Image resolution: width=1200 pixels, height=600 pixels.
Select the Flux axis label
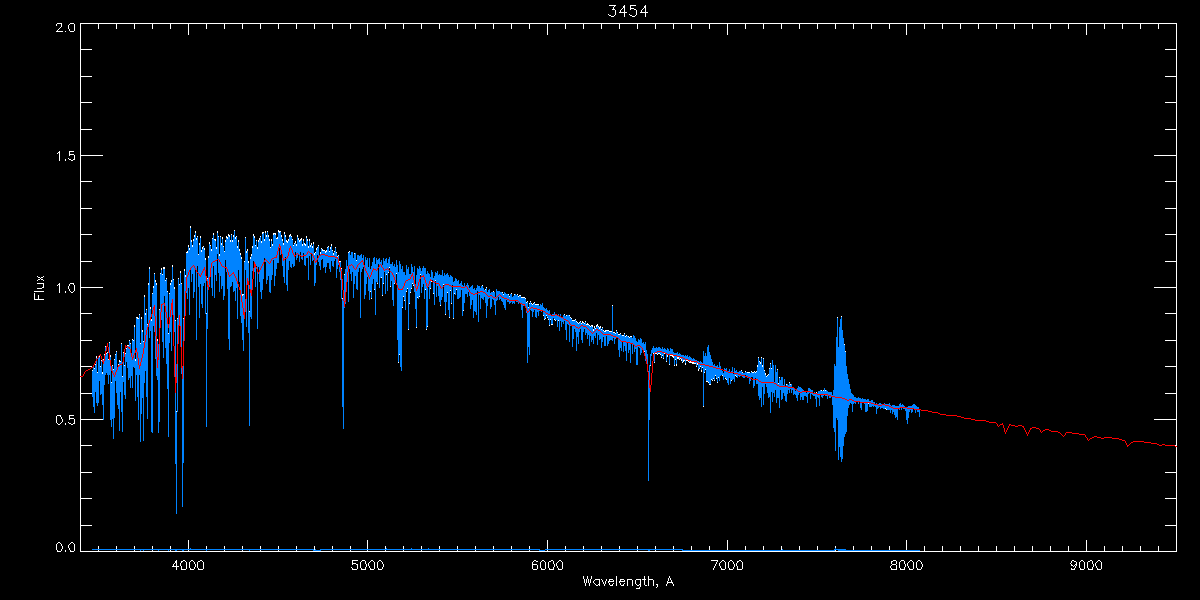tap(39, 287)
